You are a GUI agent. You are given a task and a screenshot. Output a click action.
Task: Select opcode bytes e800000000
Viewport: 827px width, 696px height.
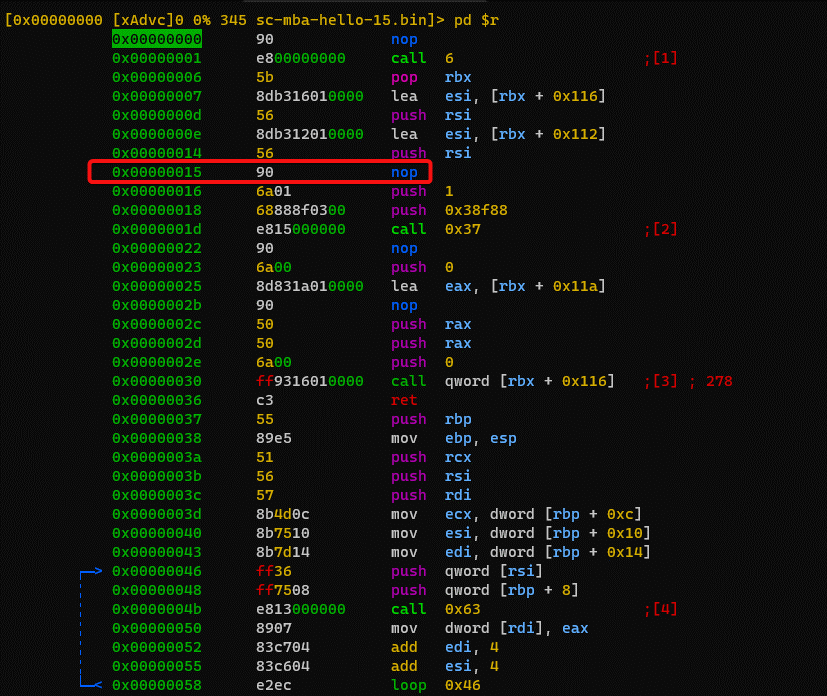click(301, 58)
